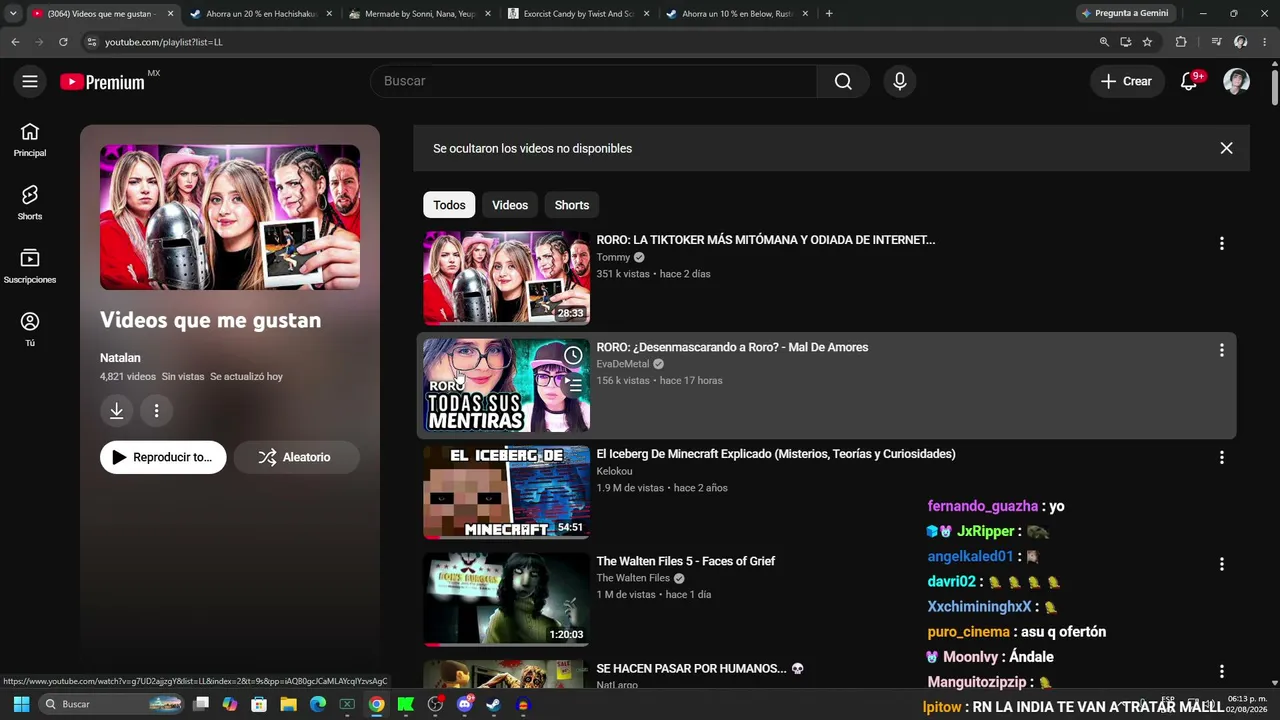The height and width of the screenshot is (720, 1280).
Task: Select the Videos filter chip
Action: 510,205
